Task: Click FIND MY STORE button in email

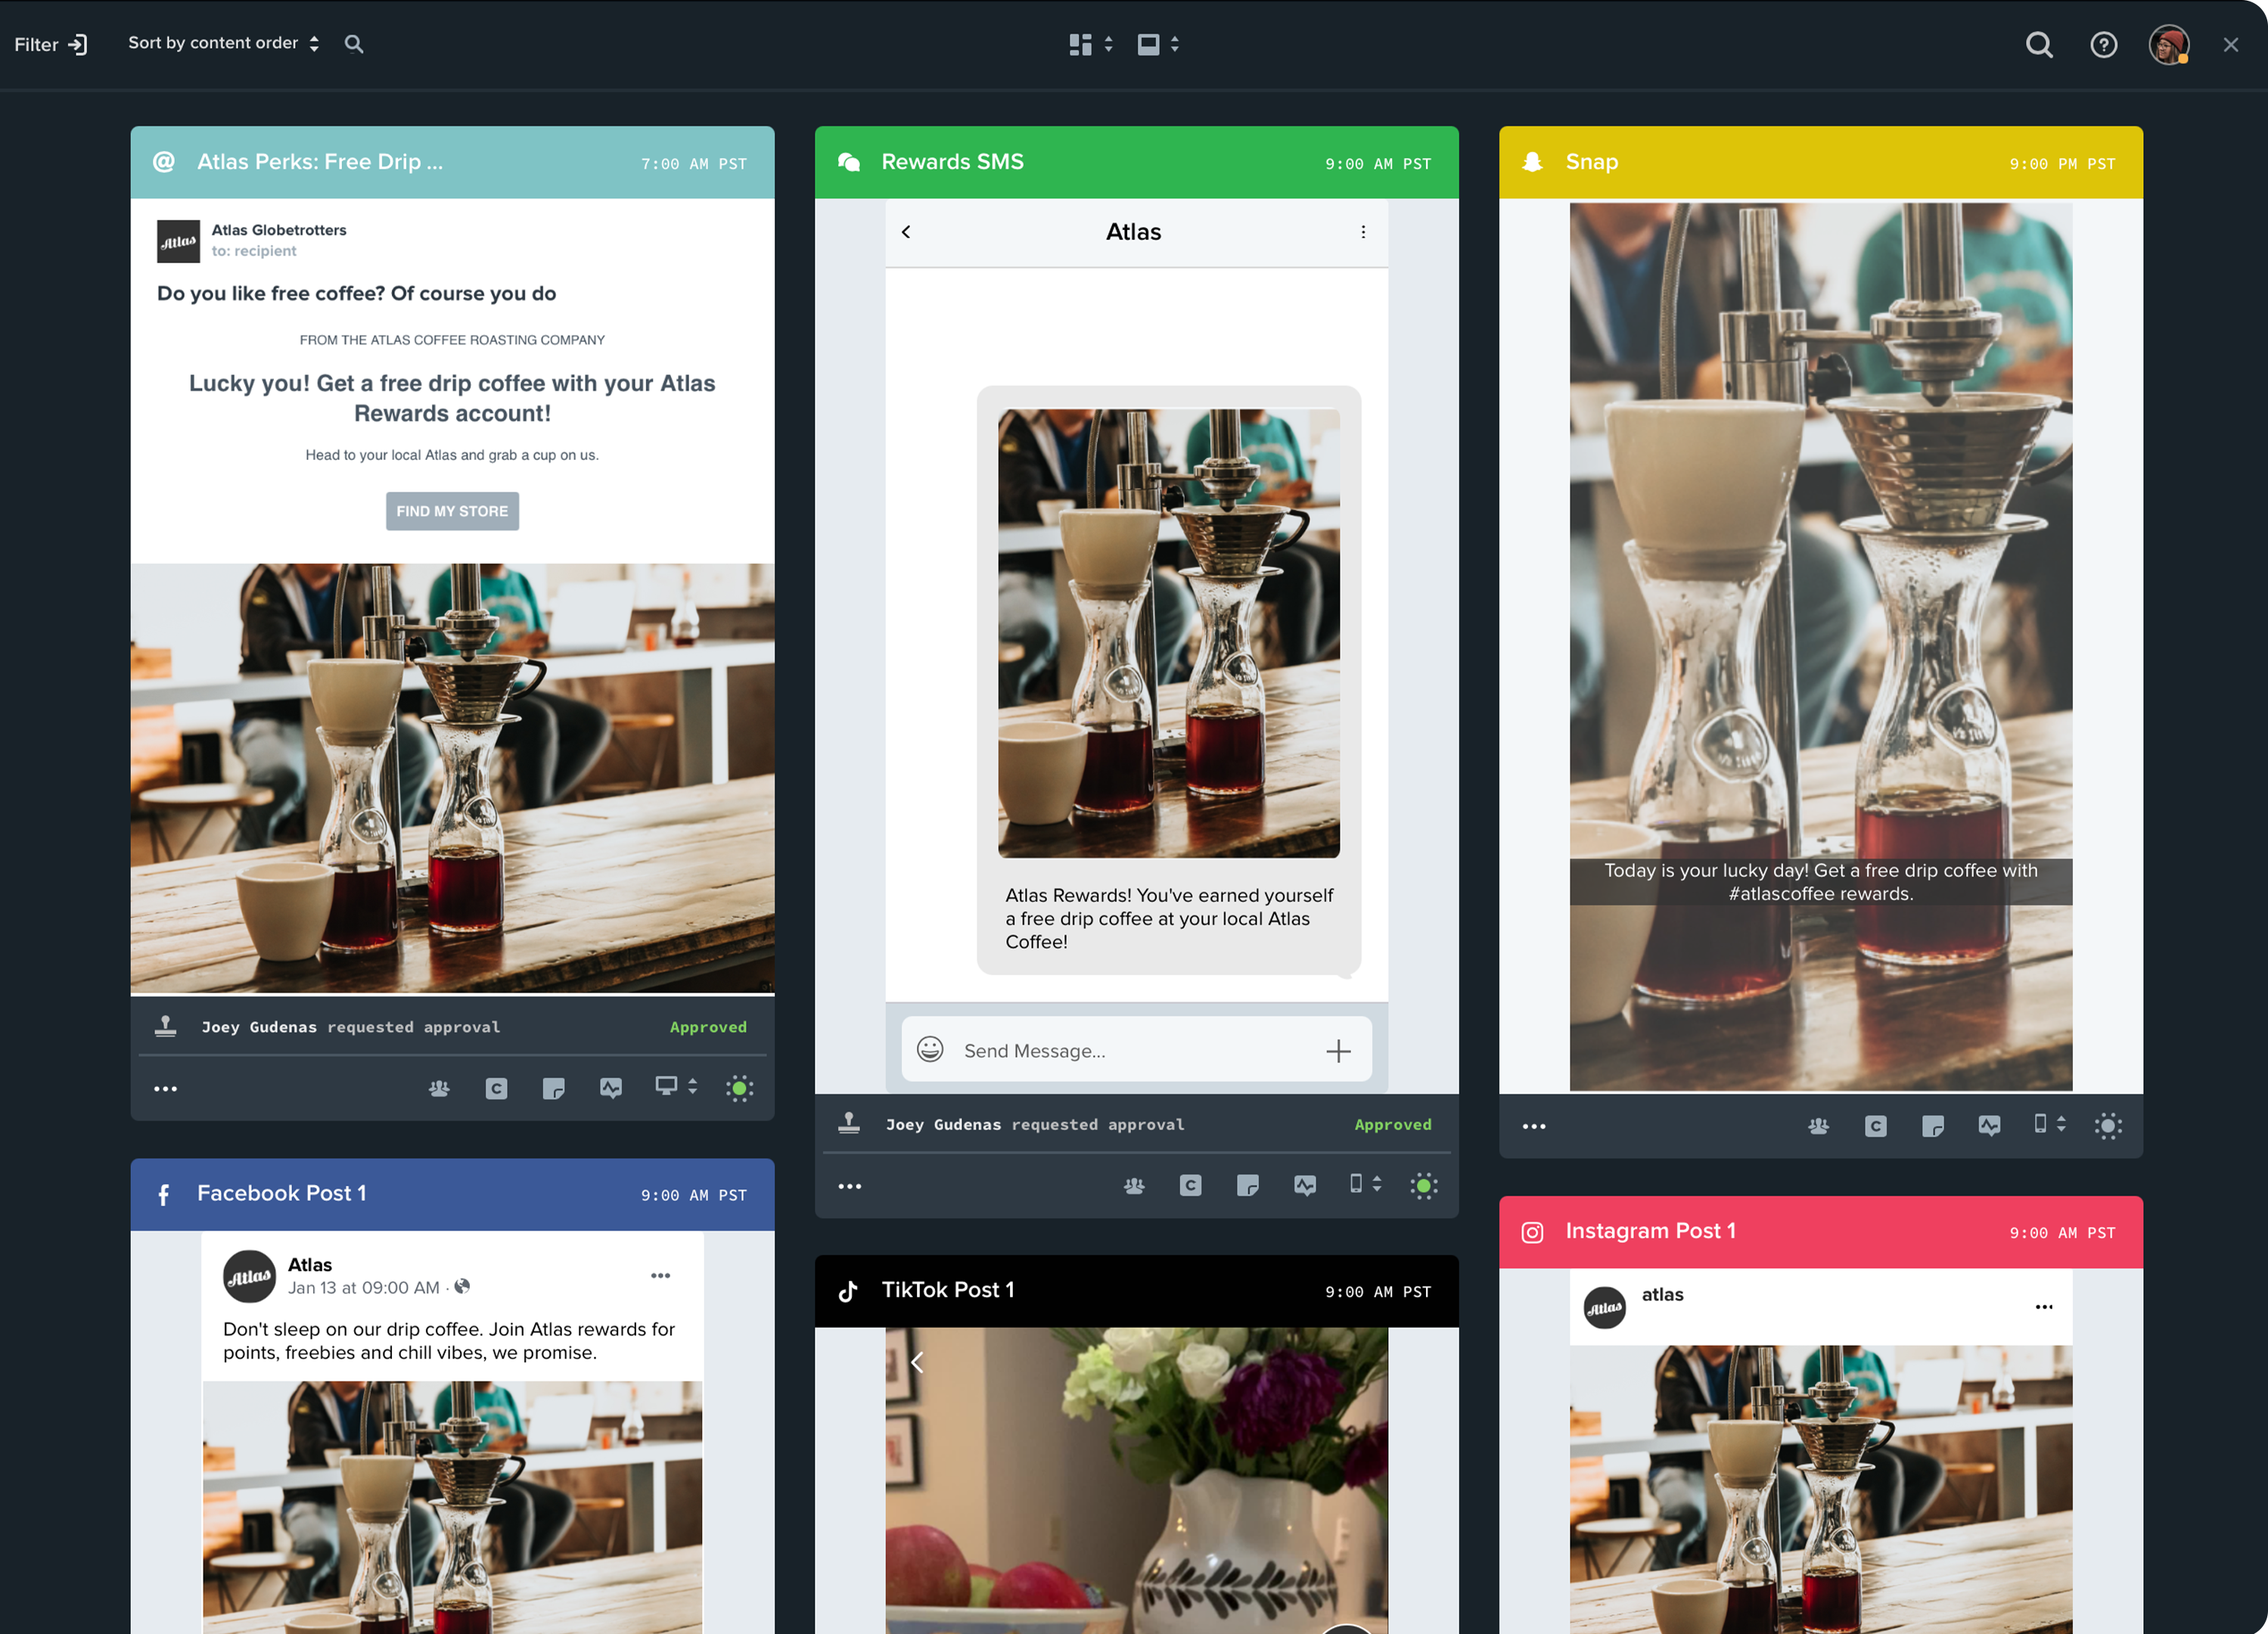Action: coord(452,511)
